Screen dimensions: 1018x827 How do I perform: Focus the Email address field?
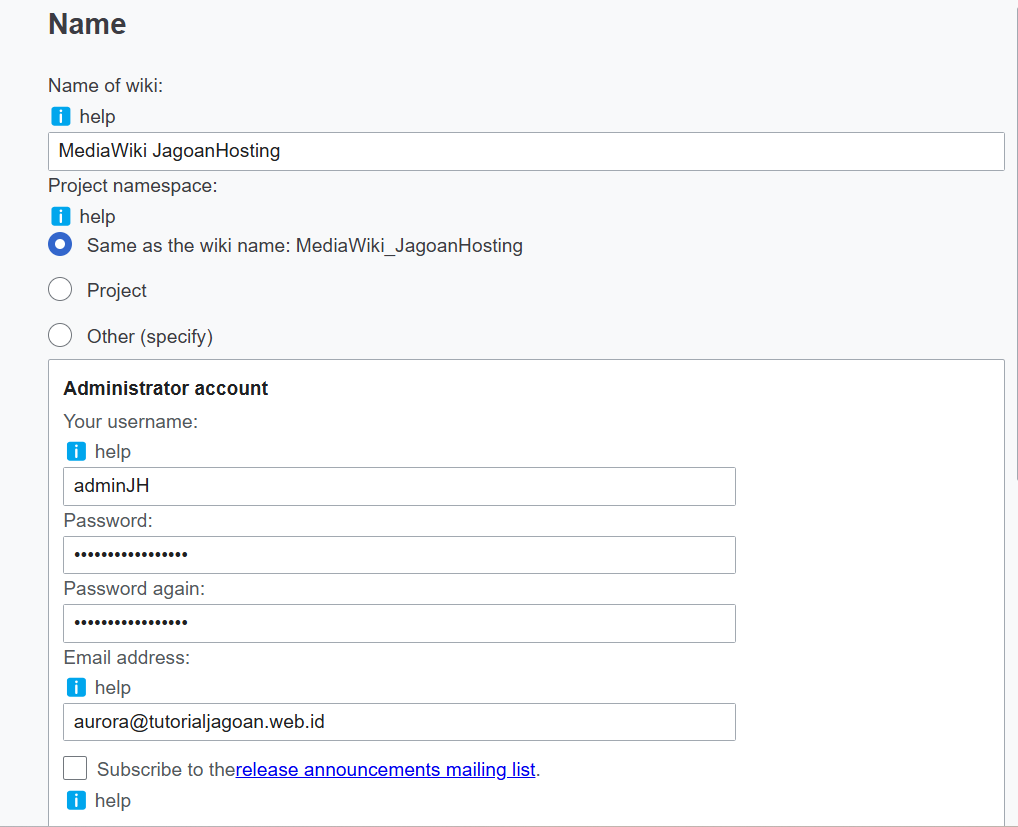click(399, 722)
